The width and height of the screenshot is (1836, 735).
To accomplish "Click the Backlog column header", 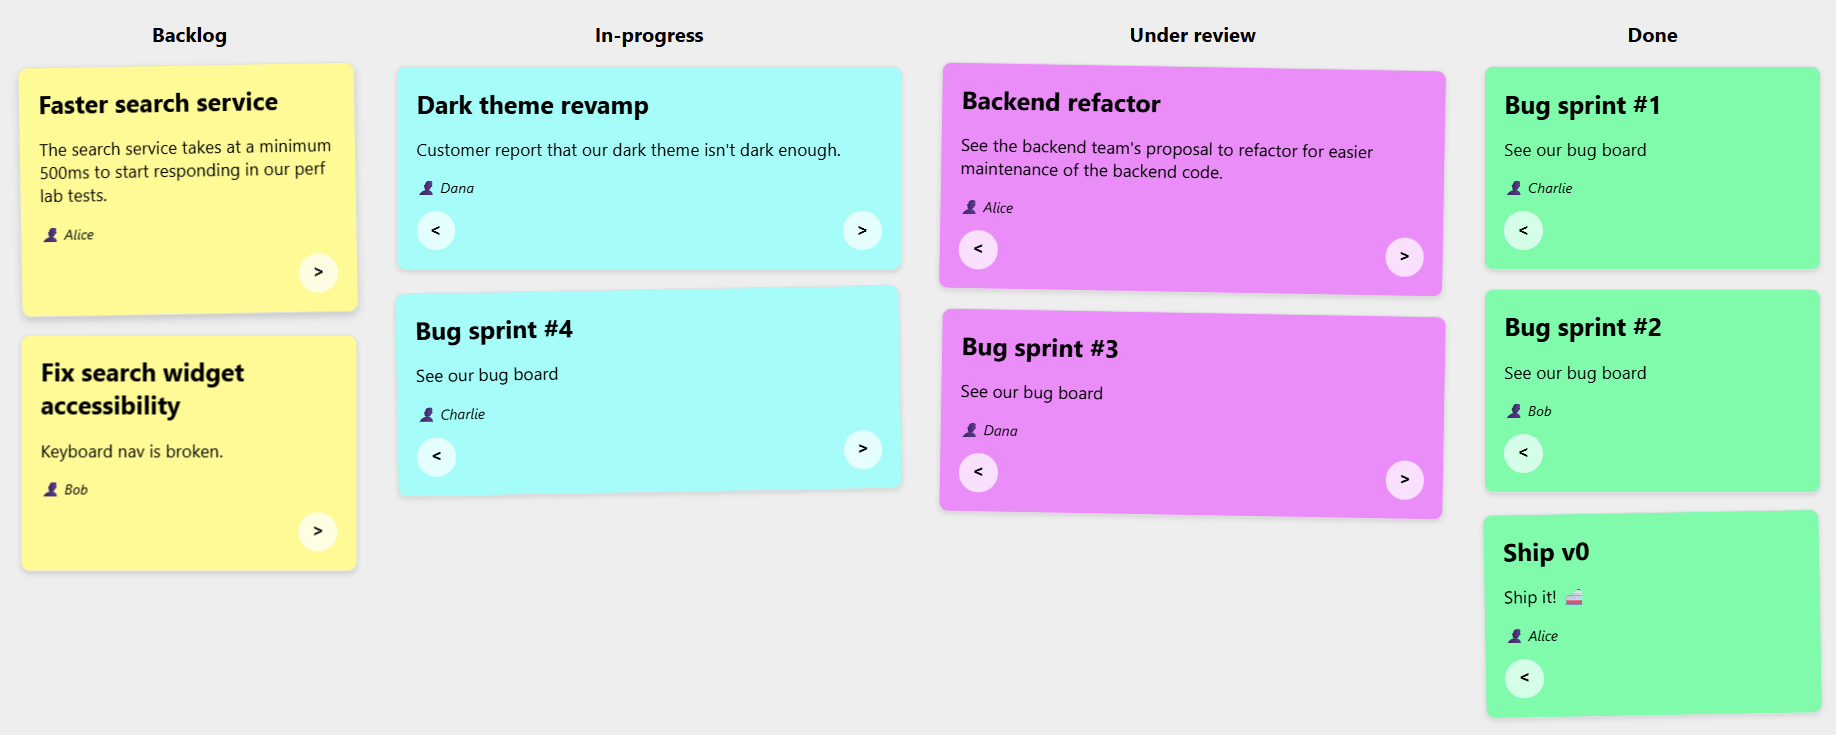I will (189, 35).
